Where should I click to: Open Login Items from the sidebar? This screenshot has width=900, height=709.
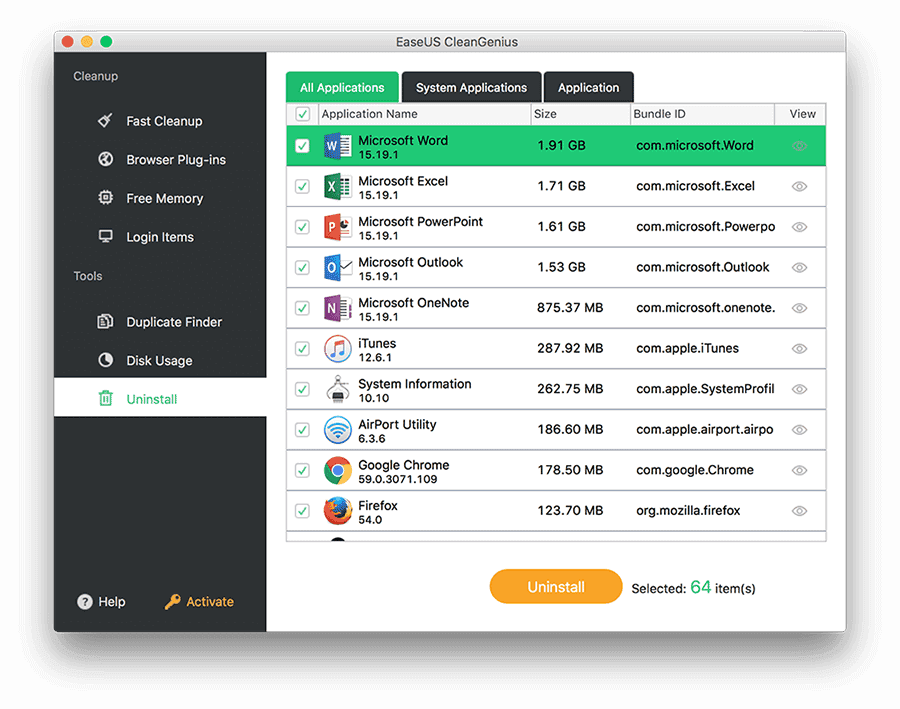tap(160, 237)
